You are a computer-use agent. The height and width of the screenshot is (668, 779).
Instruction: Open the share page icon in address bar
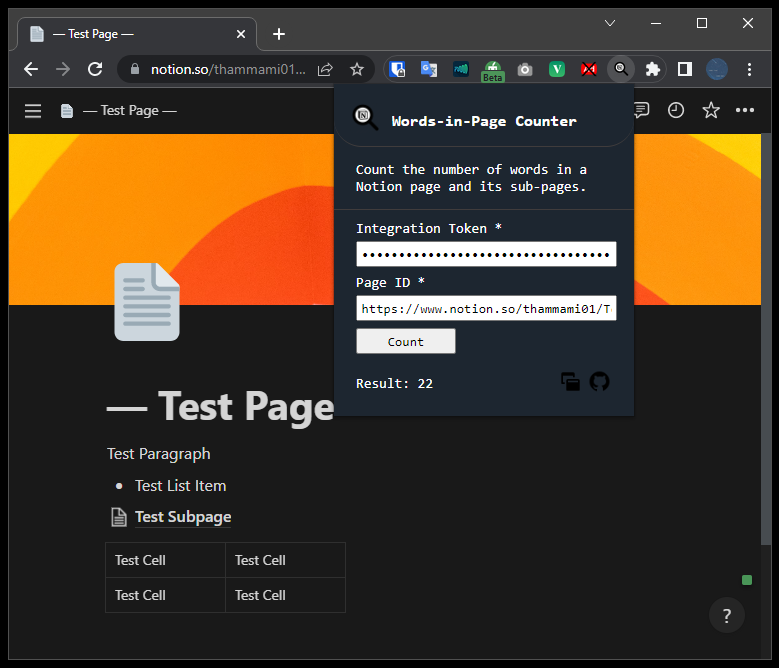(325, 69)
